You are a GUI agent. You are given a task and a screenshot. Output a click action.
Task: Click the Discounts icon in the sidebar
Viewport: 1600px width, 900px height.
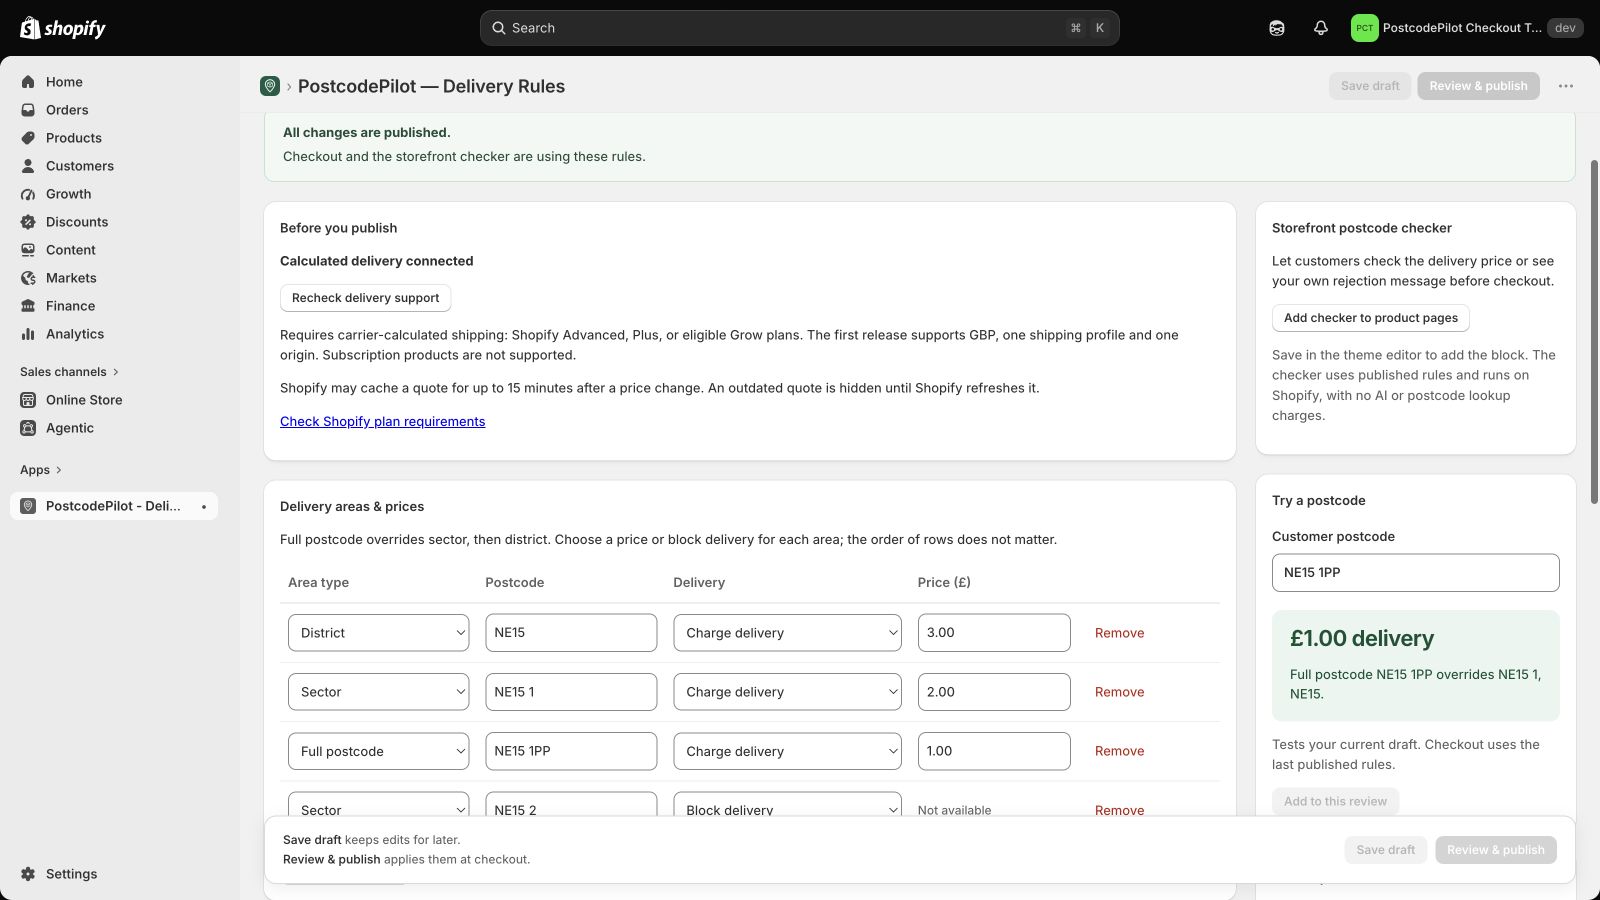coord(28,222)
